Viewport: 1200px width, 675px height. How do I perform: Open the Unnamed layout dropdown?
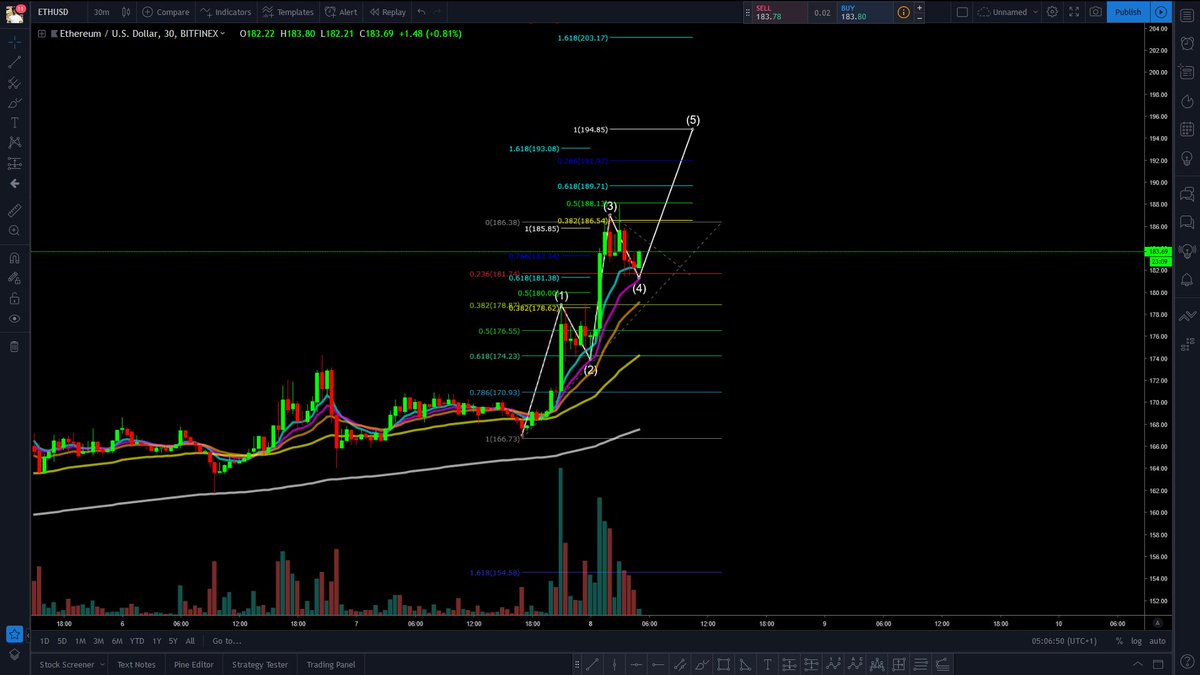click(1009, 12)
